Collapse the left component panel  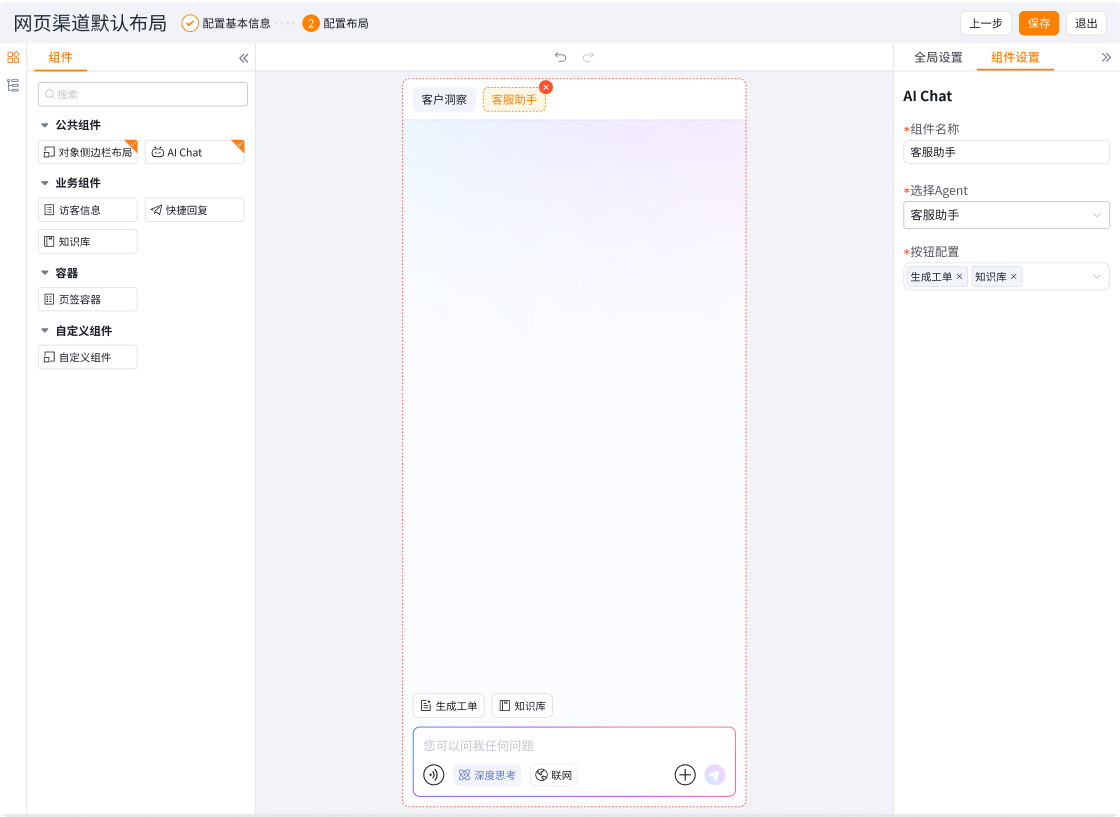click(x=243, y=58)
